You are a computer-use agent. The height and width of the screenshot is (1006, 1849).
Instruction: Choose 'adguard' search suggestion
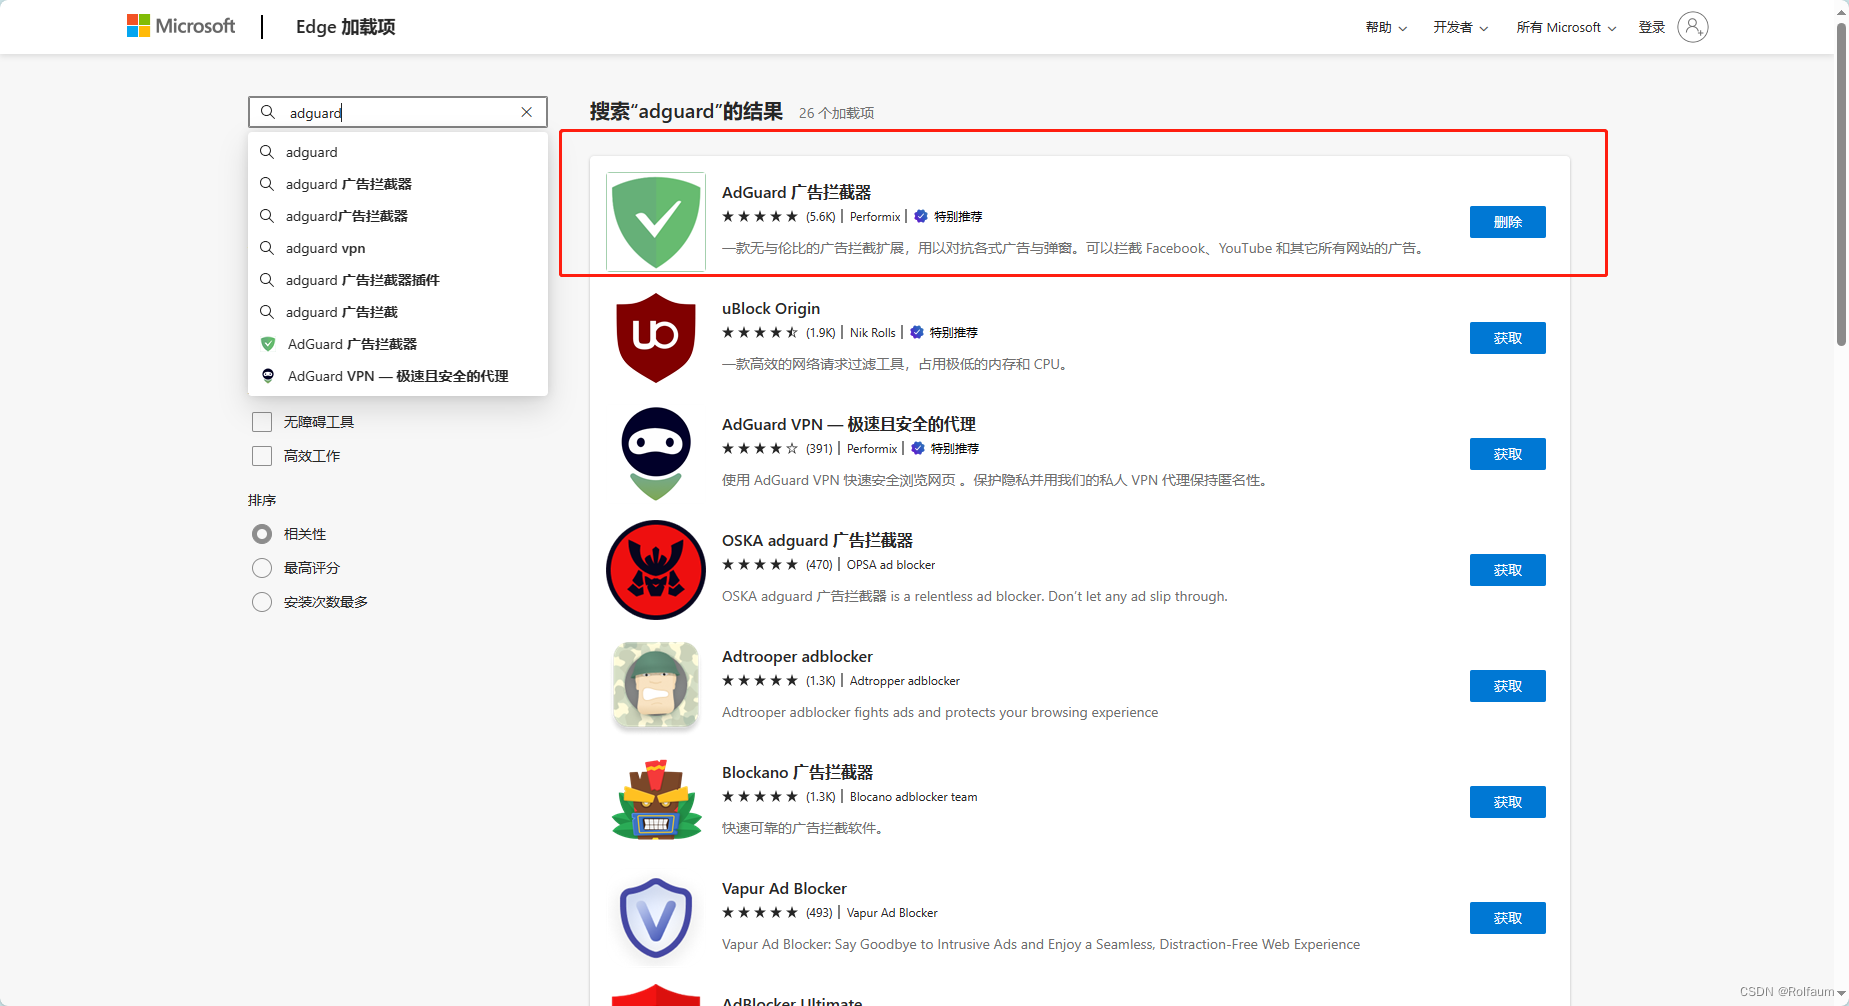398,152
